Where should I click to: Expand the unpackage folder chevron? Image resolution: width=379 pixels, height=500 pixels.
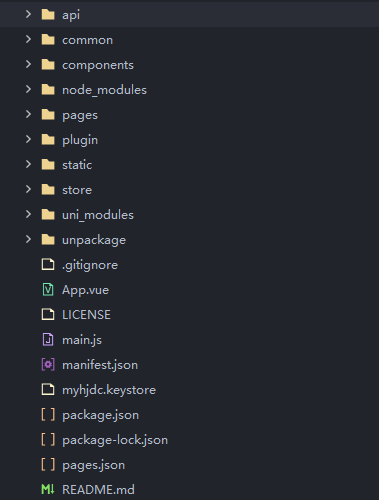(x=28, y=239)
